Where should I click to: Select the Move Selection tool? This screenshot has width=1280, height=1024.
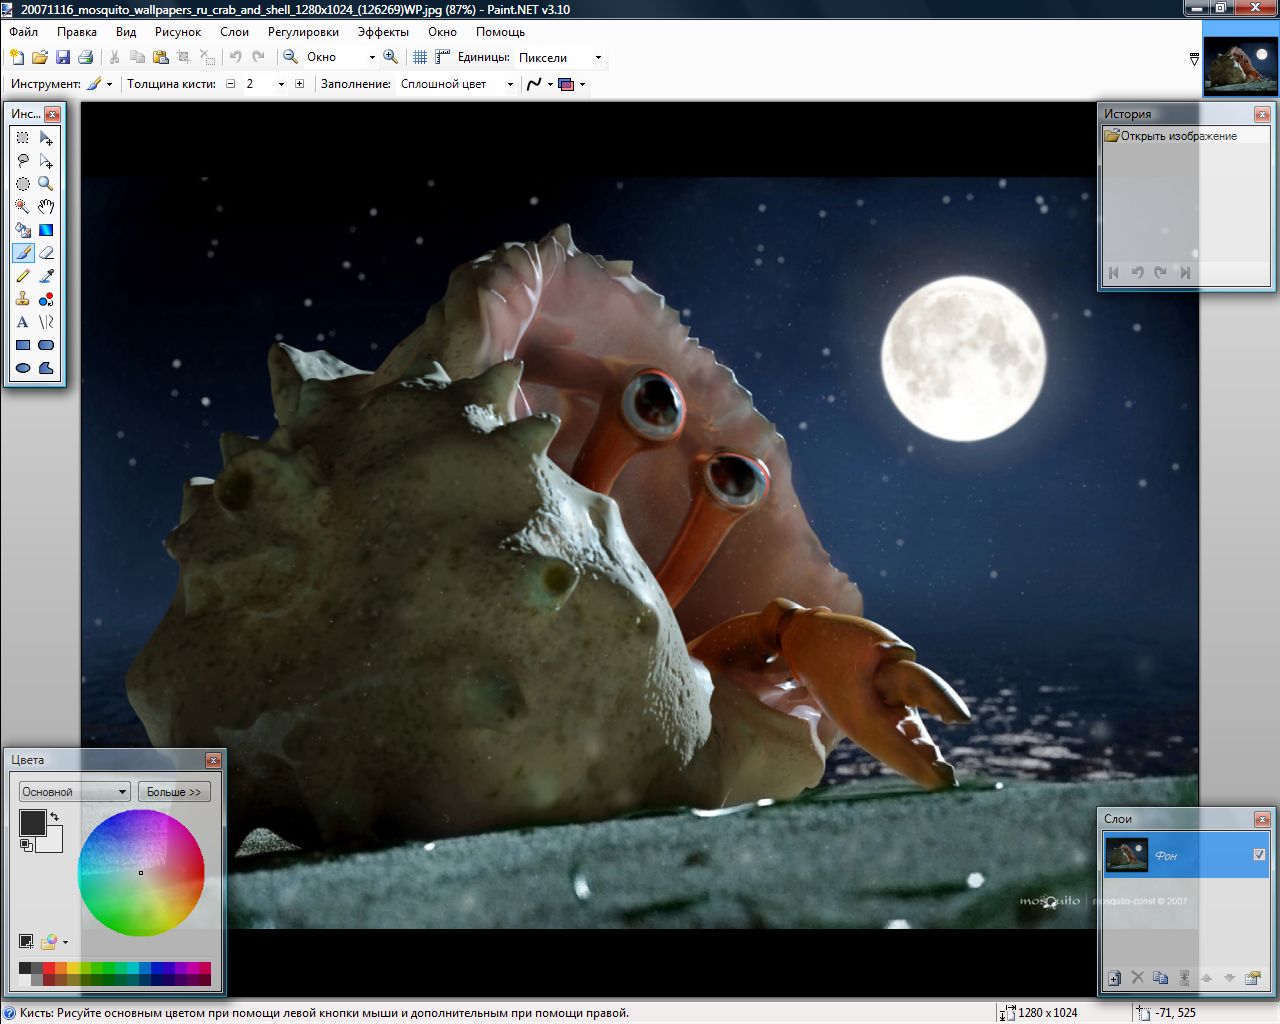click(46, 161)
